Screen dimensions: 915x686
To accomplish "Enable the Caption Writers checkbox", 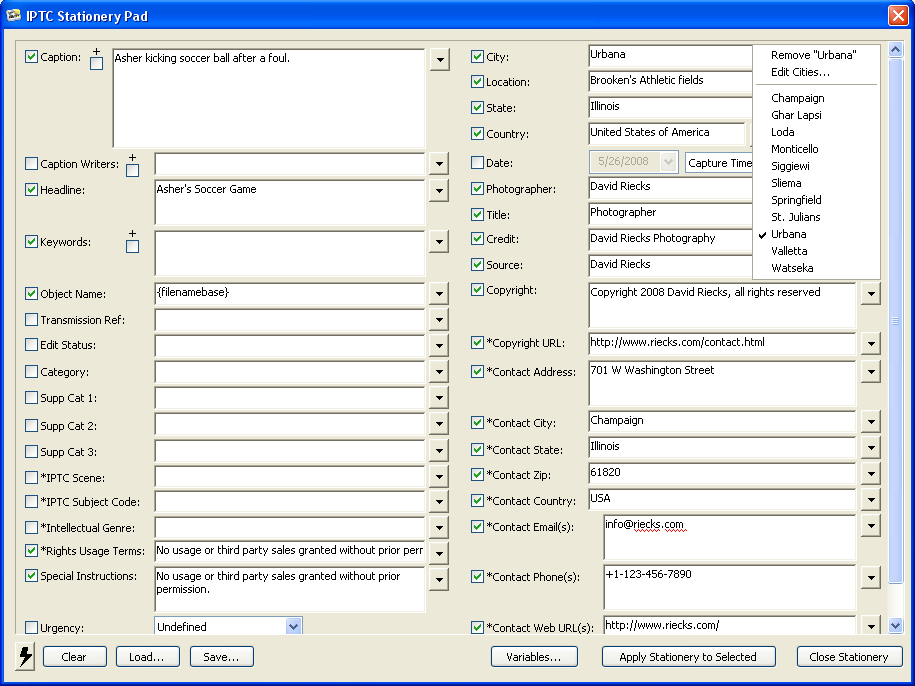I will click(32, 164).
